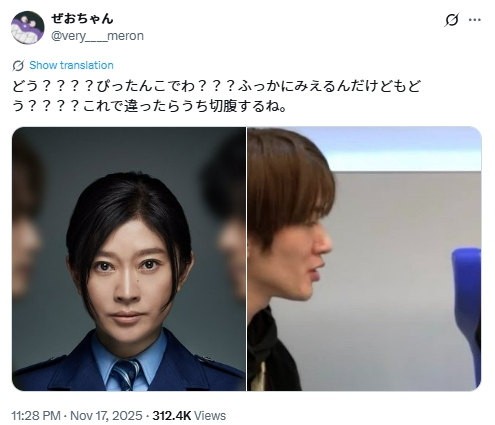Open the left photo of woman in uniform

(x=129, y=259)
